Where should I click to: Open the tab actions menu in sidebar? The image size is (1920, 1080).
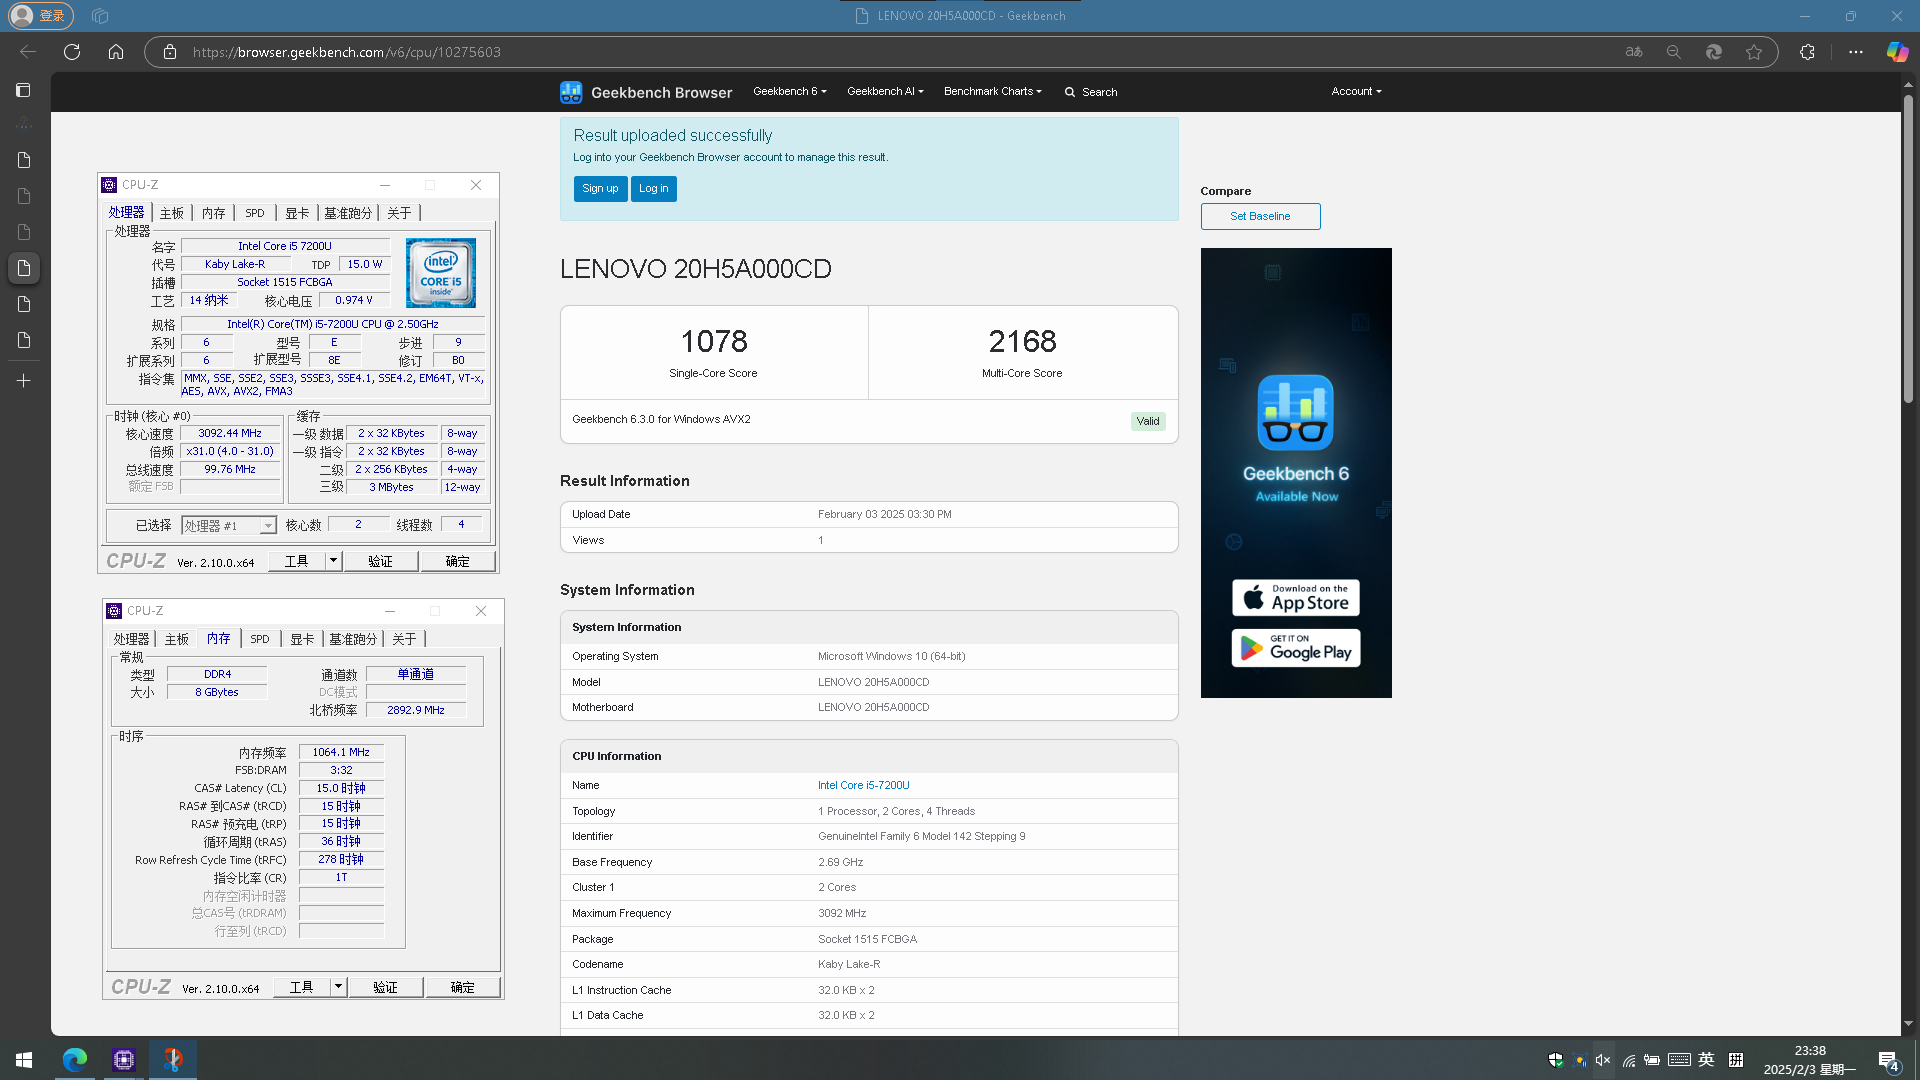24,90
